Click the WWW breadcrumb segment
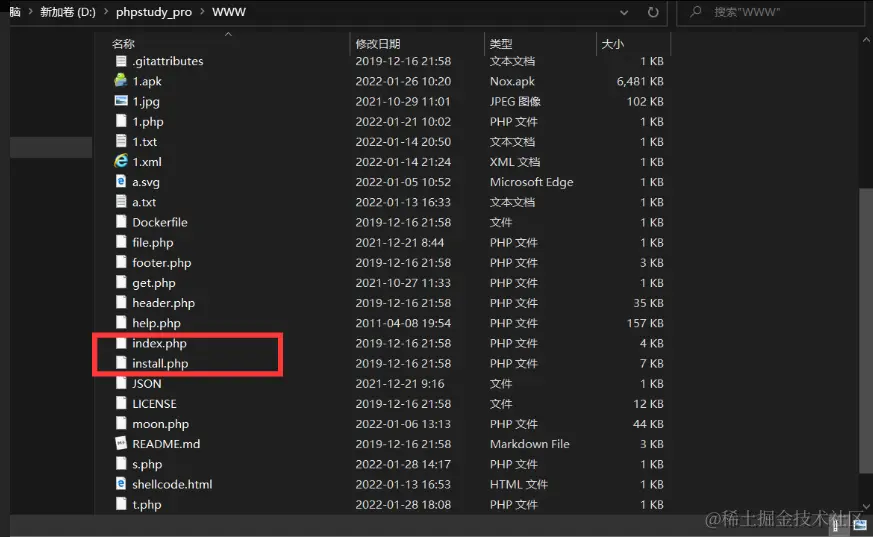This screenshot has height=537, width=873. (229, 12)
